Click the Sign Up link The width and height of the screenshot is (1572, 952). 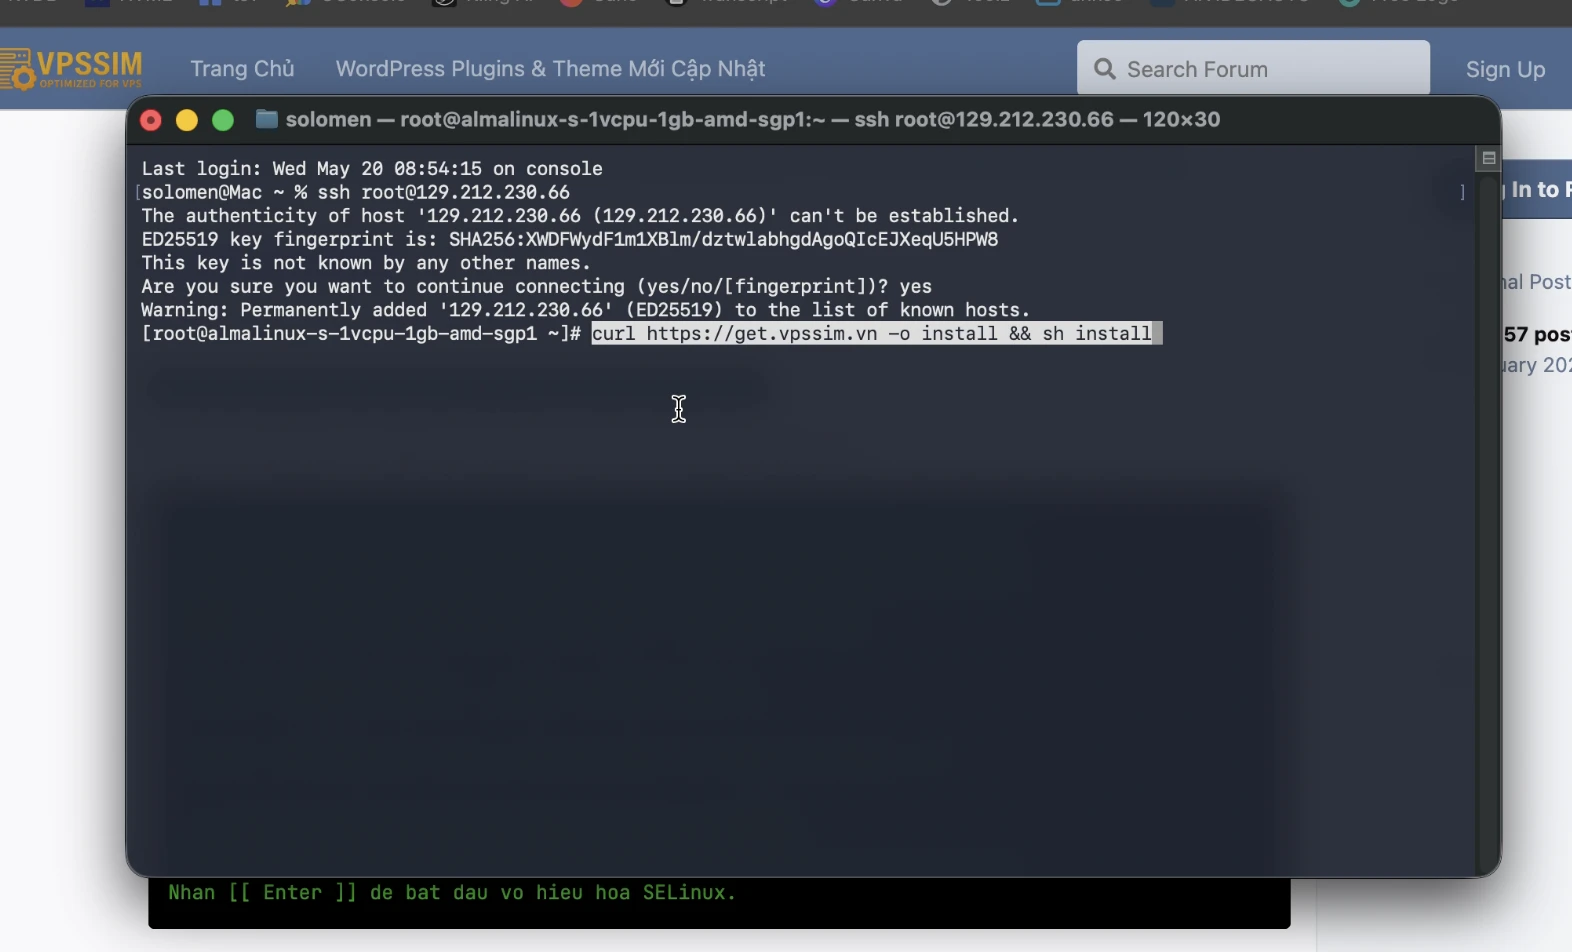(x=1505, y=69)
